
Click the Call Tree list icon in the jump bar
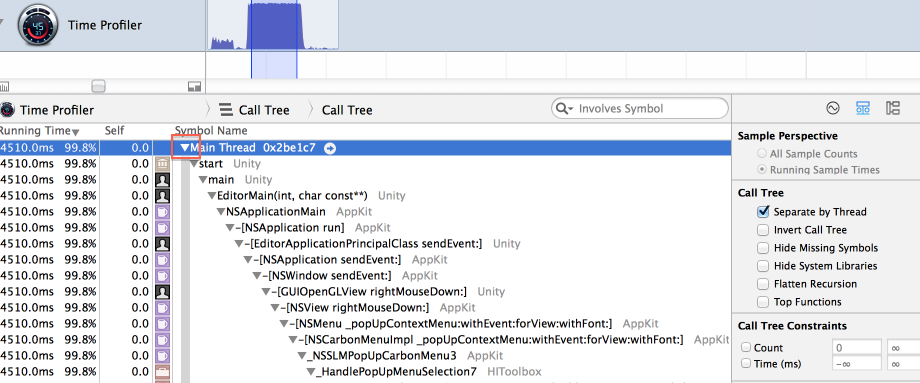tap(226, 110)
